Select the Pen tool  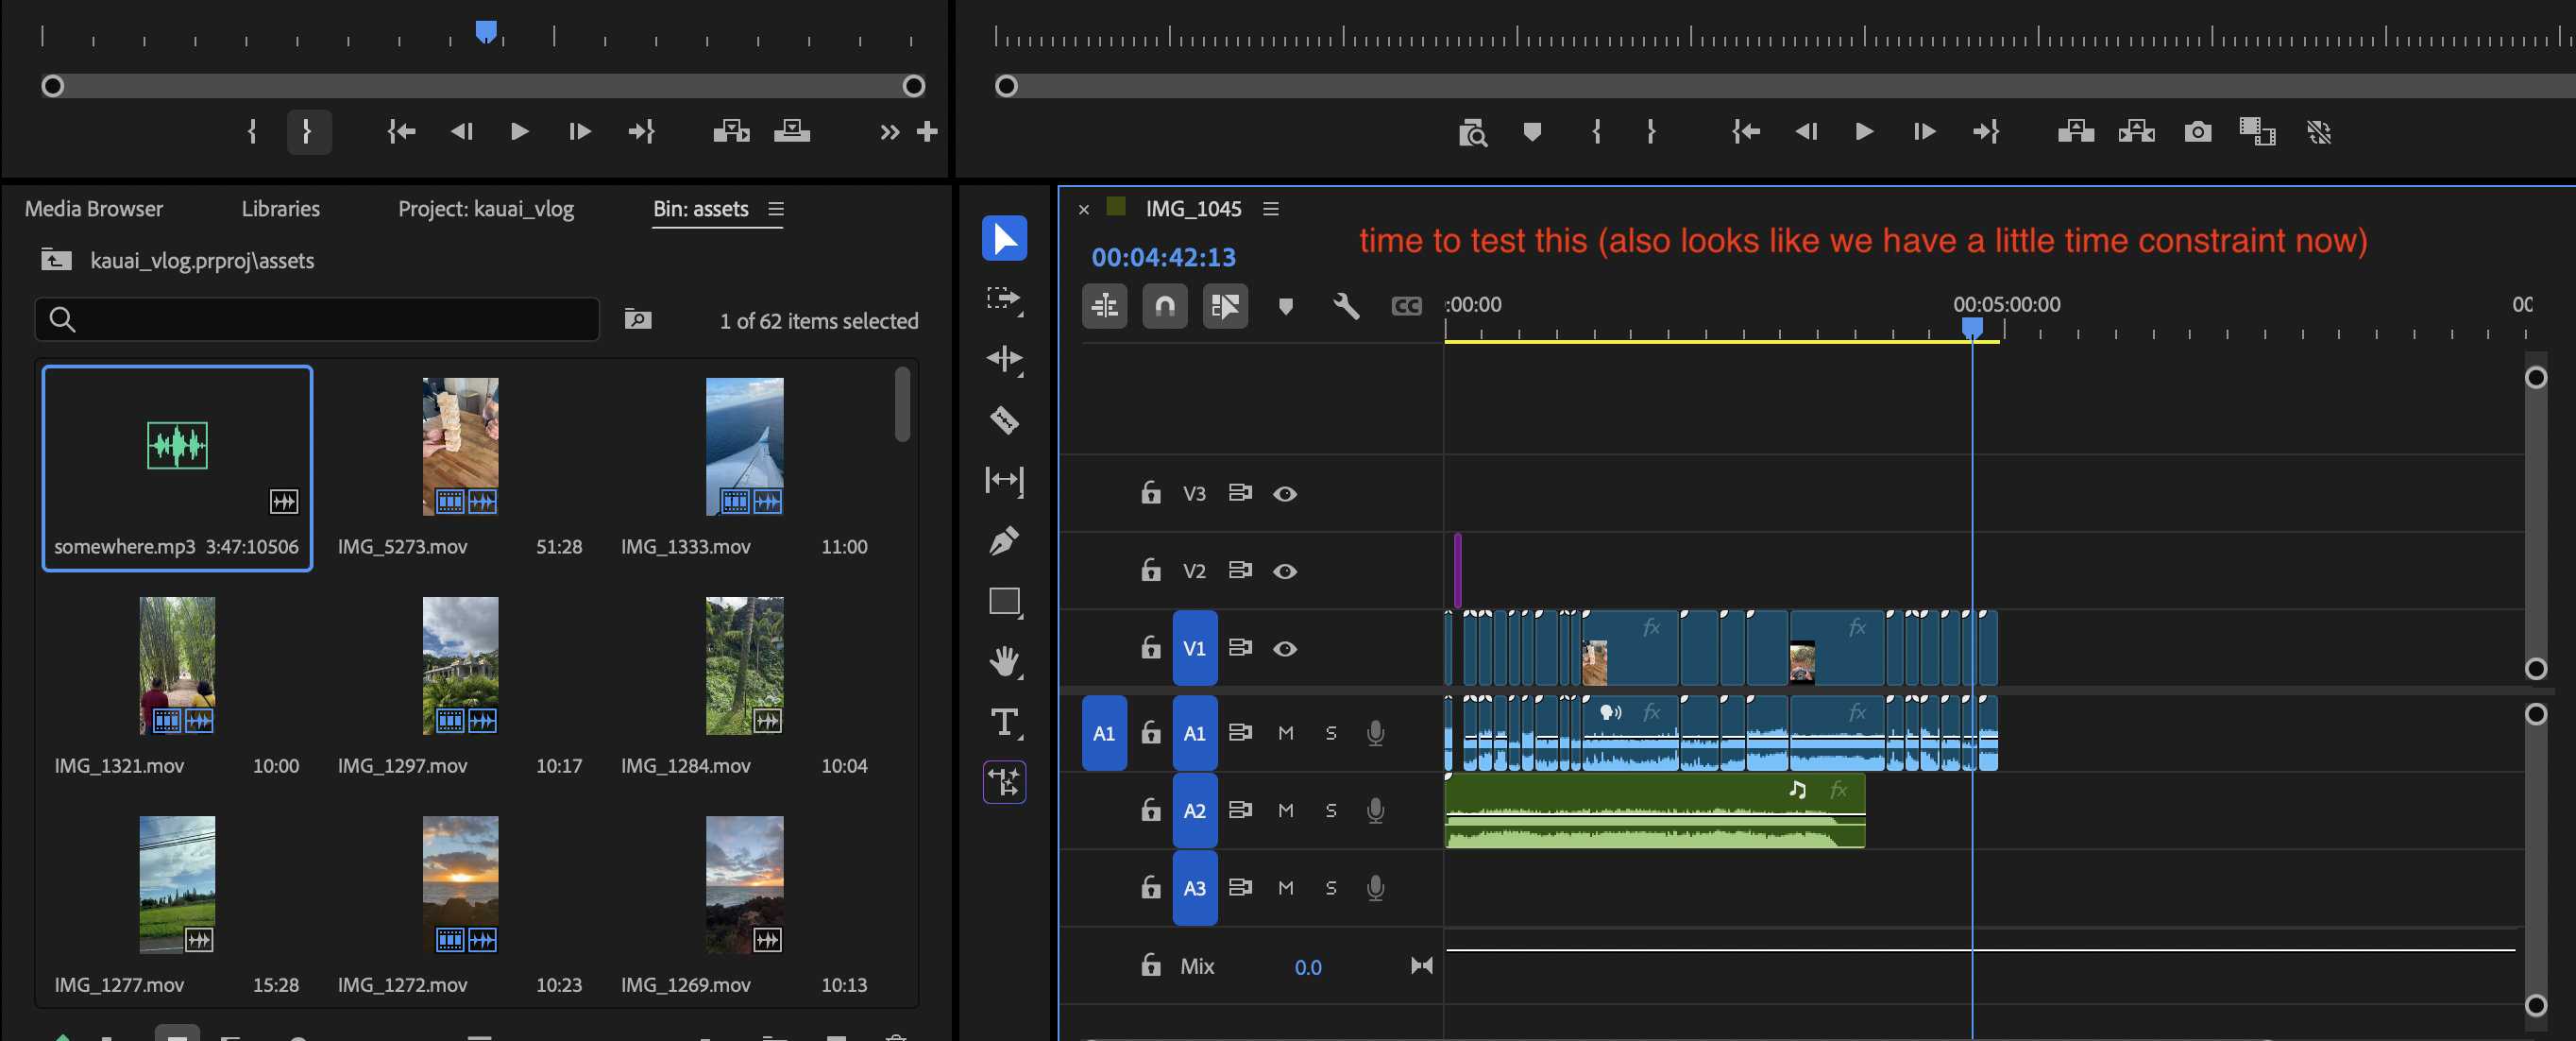pyautogui.click(x=1004, y=541)
